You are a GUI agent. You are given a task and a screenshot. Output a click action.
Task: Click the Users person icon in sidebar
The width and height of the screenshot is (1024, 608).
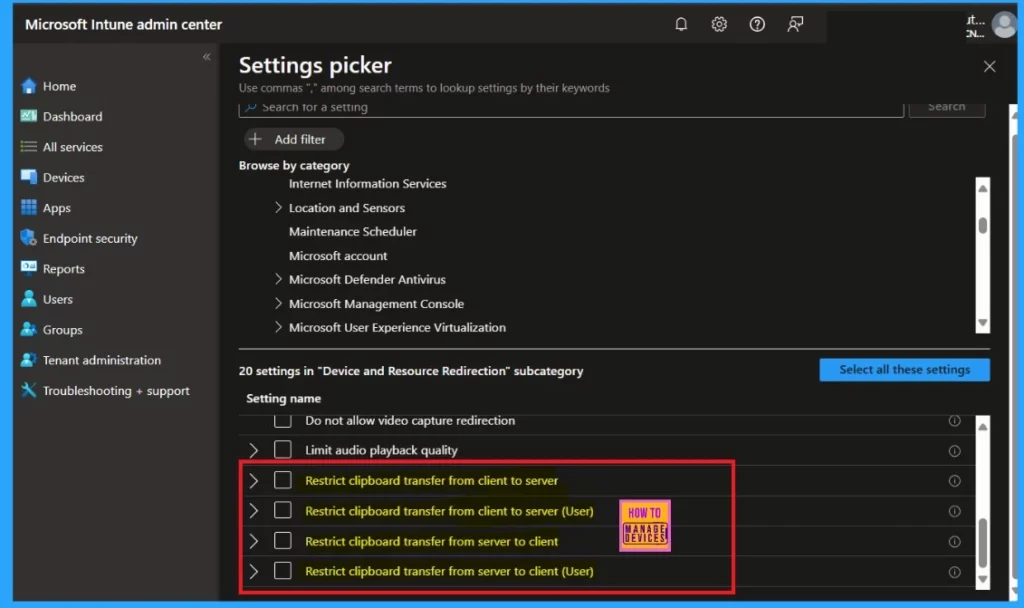[x=29, y=299]
